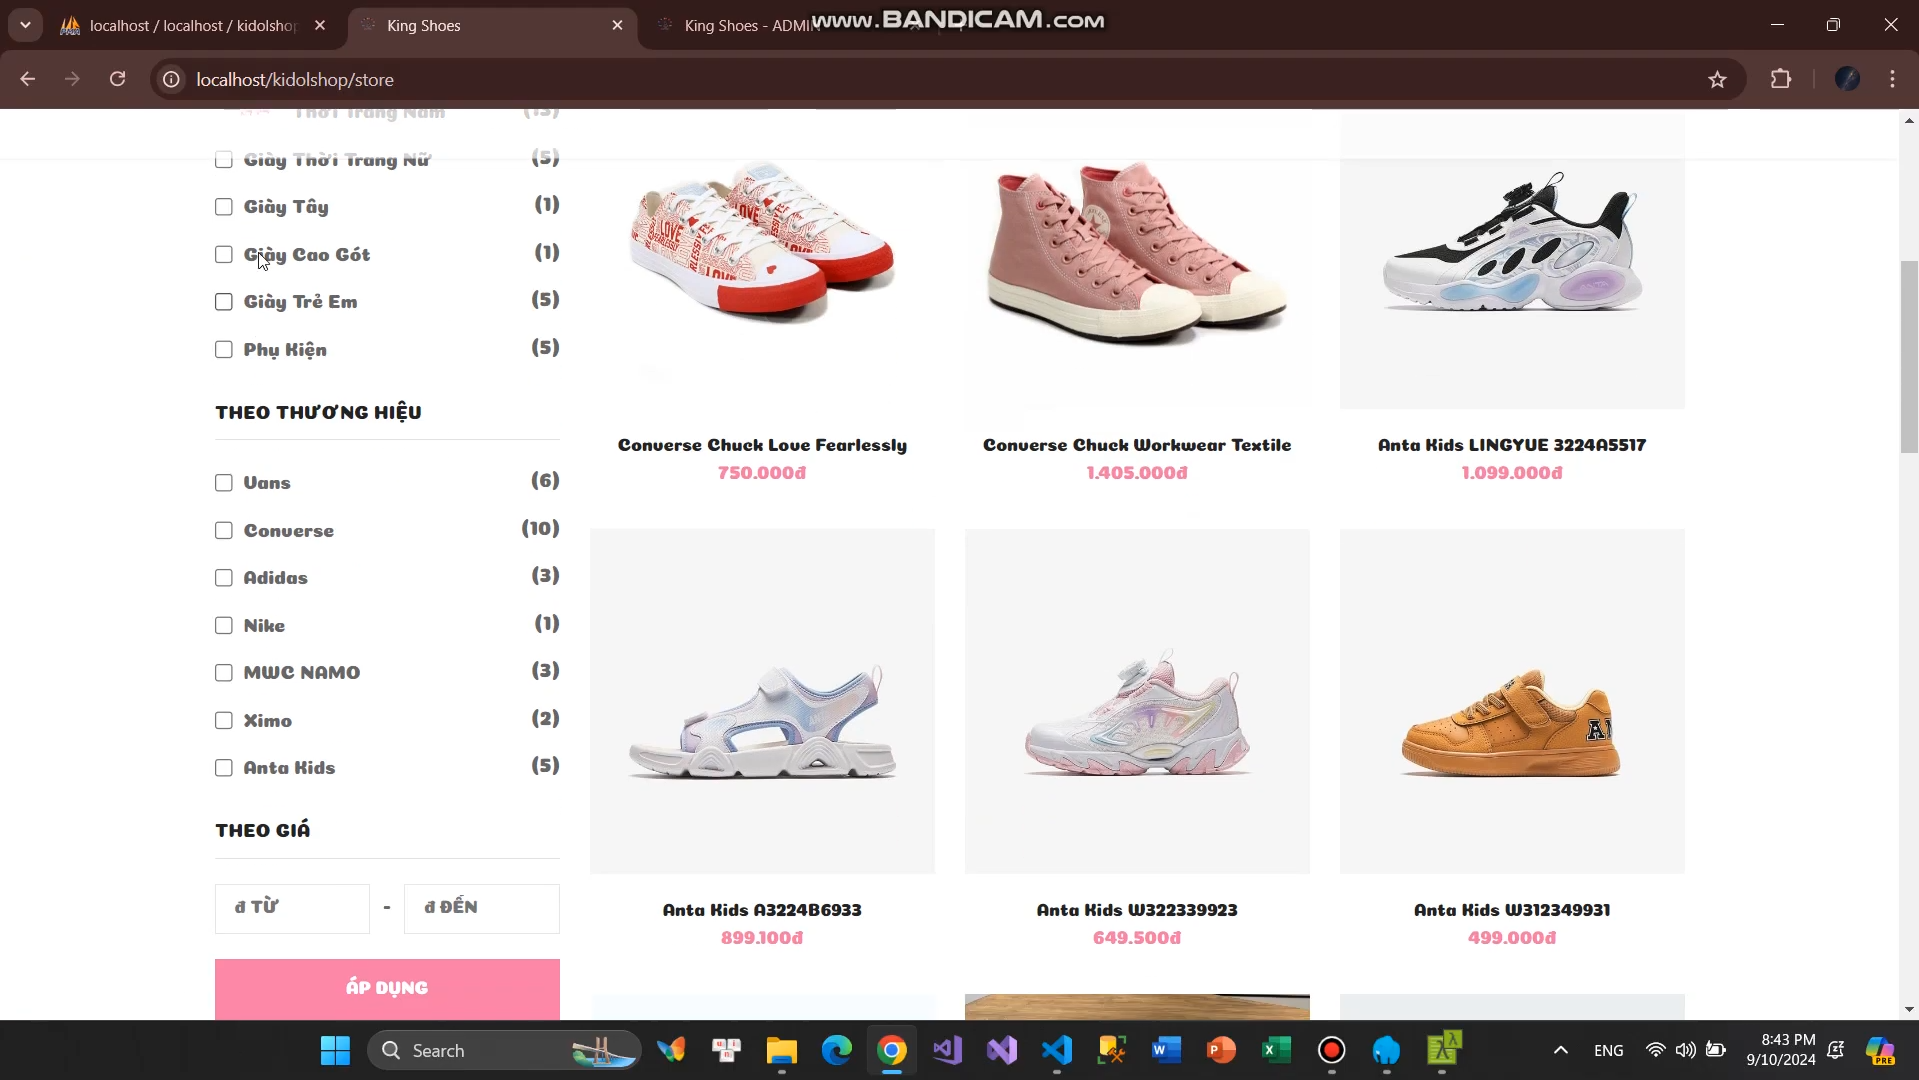Open File Explorer from the taskbar

point(781,1050)
